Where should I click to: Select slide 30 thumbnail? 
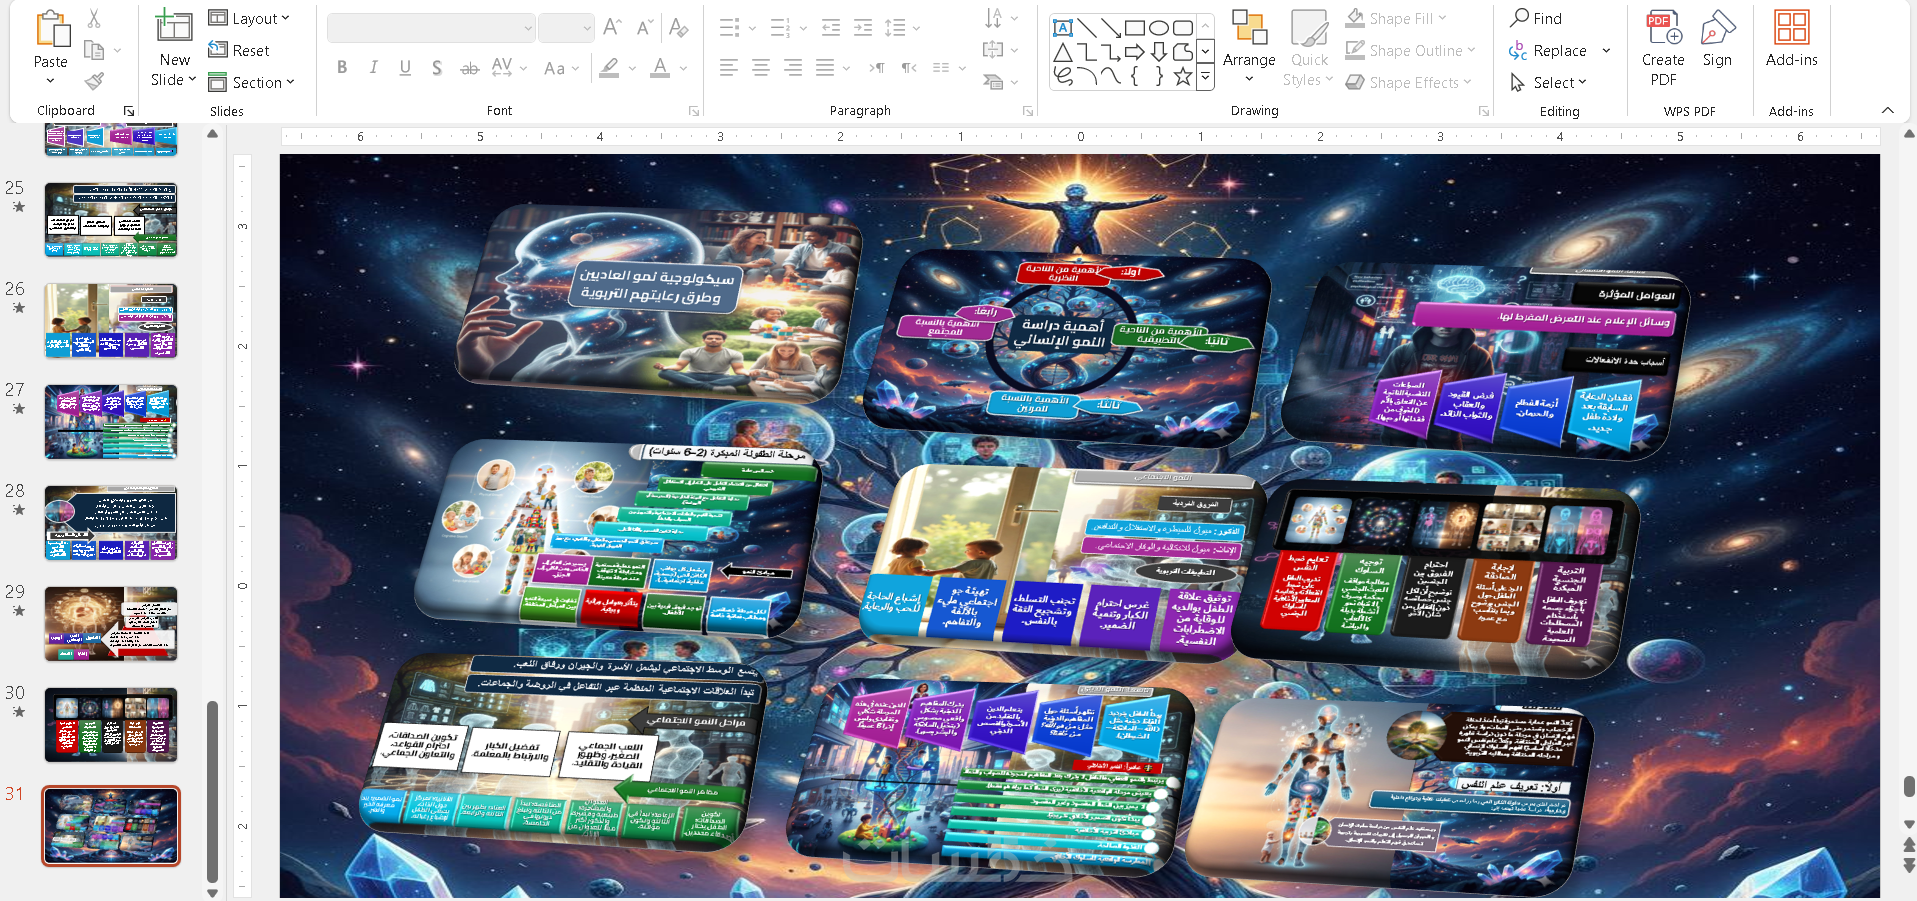point(111,725)
